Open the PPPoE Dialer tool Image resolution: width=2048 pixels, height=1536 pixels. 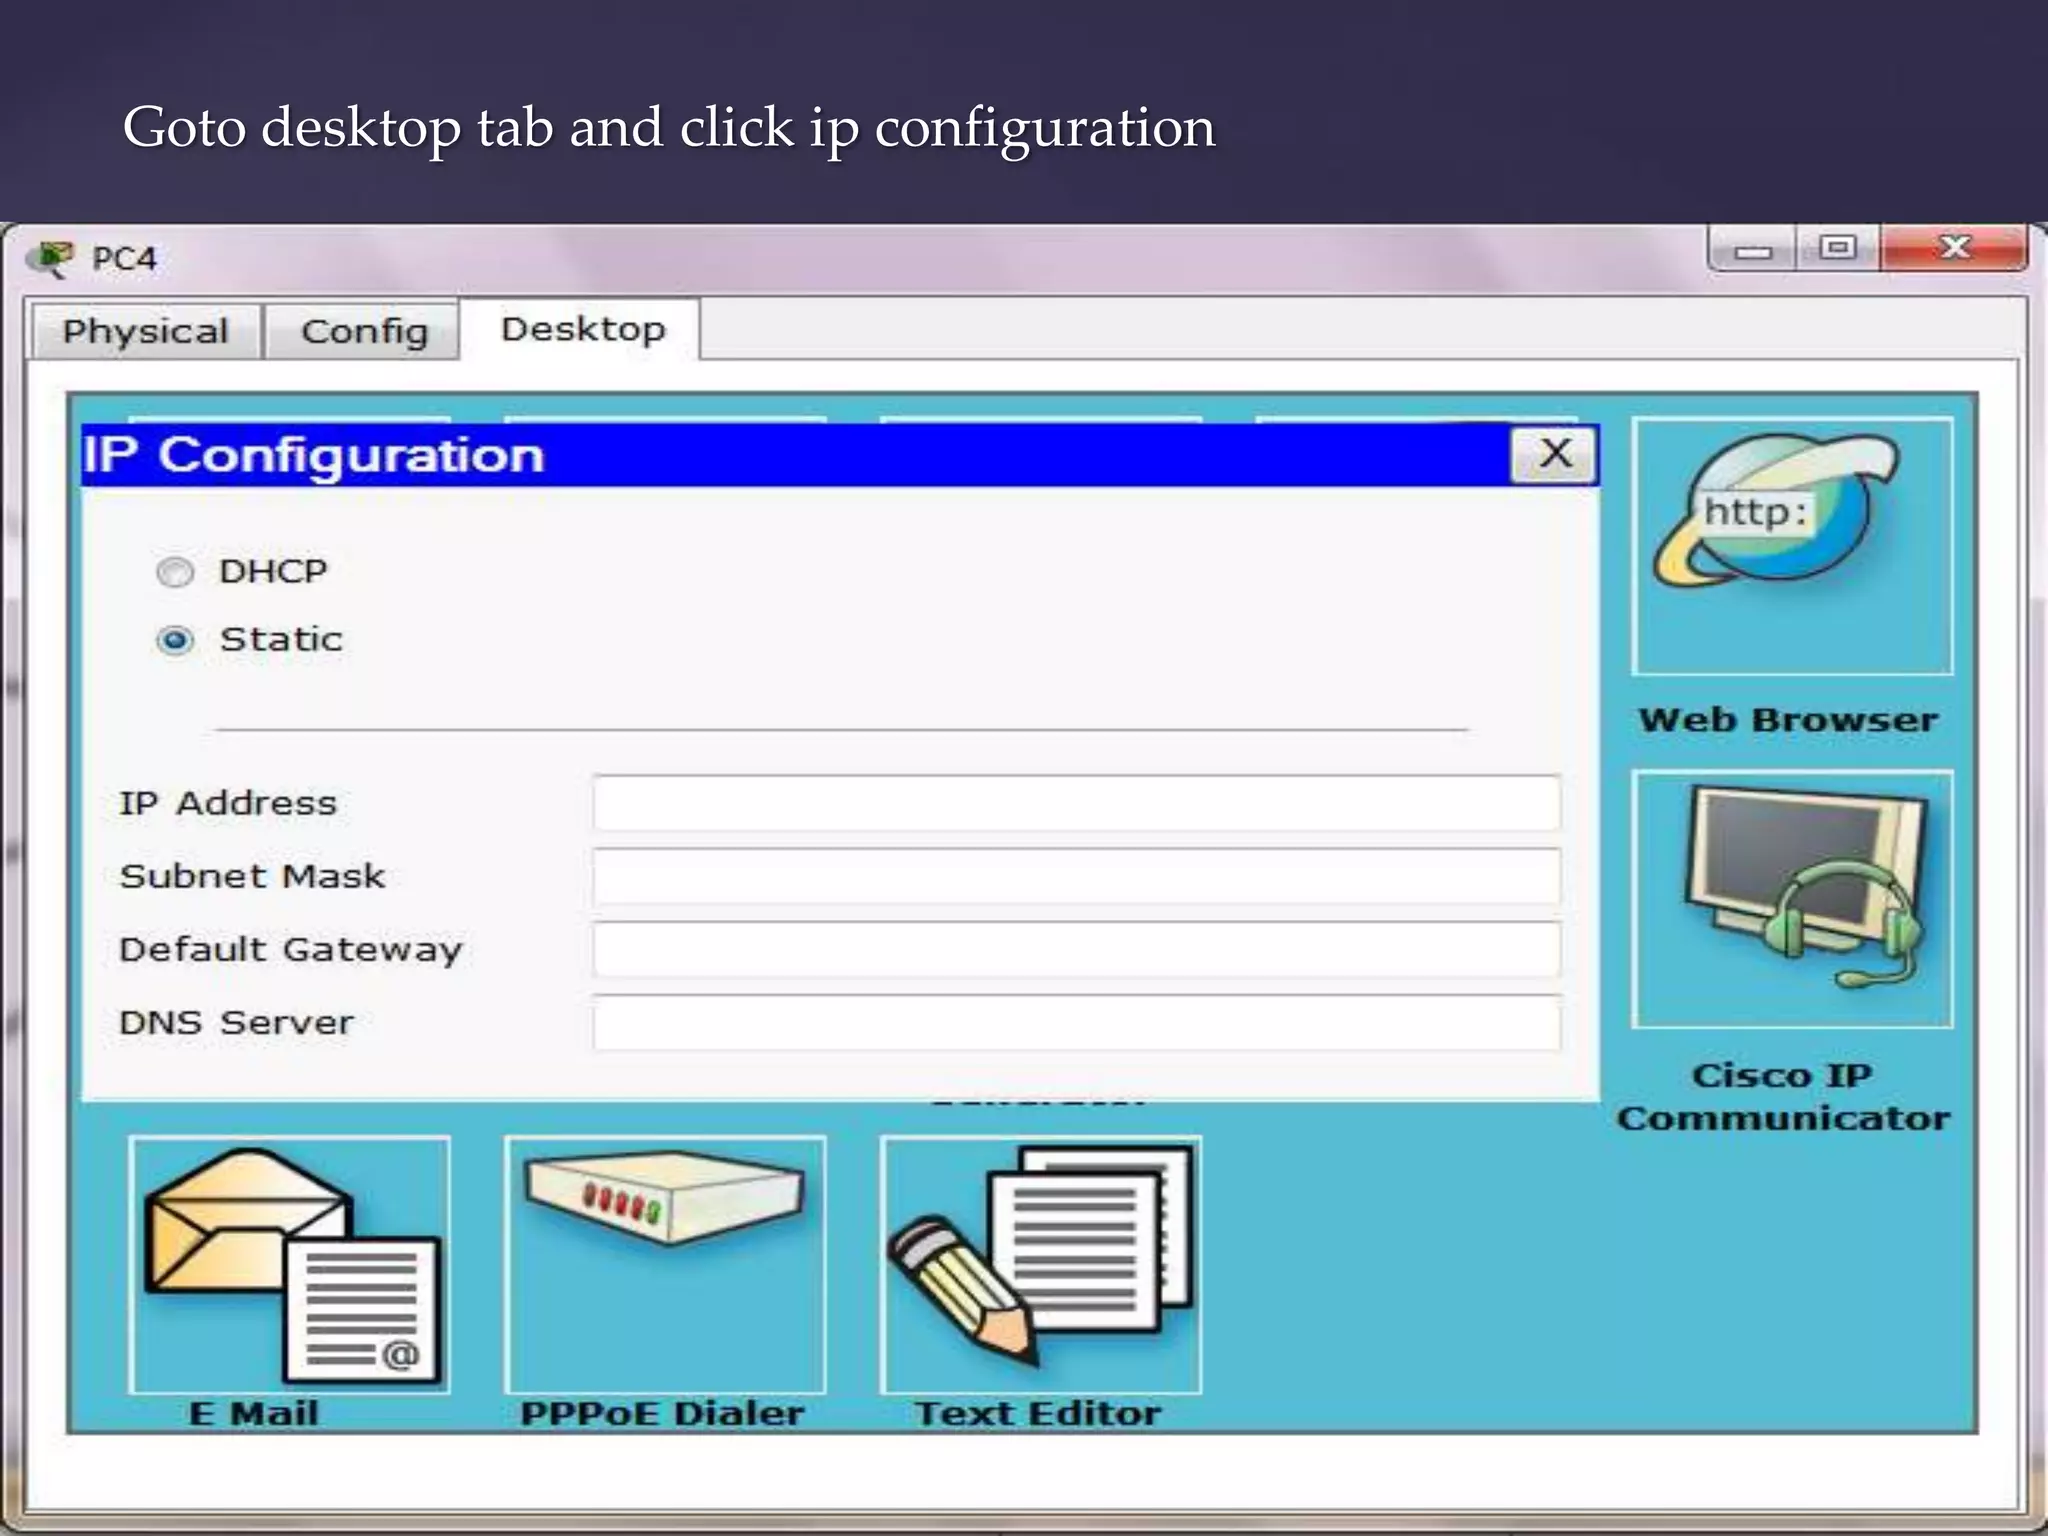tap(665, 1264)
